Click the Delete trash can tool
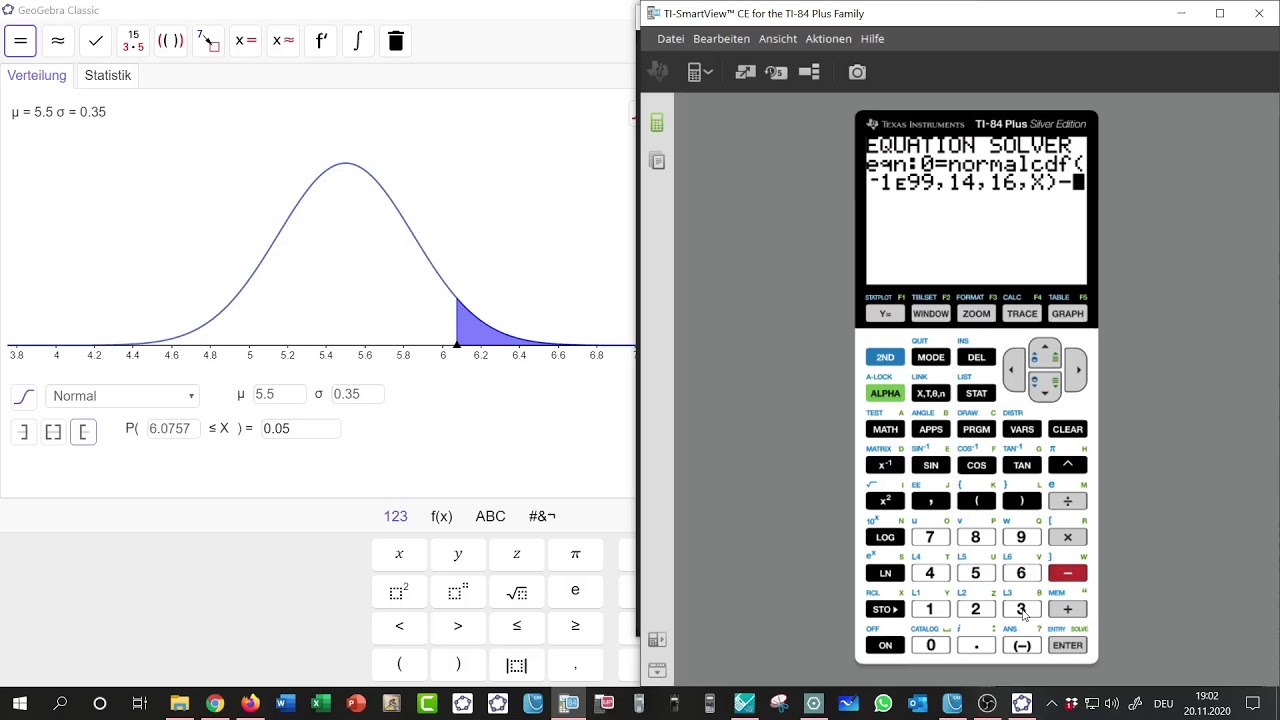1280x720 pixels. pyautogui.click(x=396, y=41)
